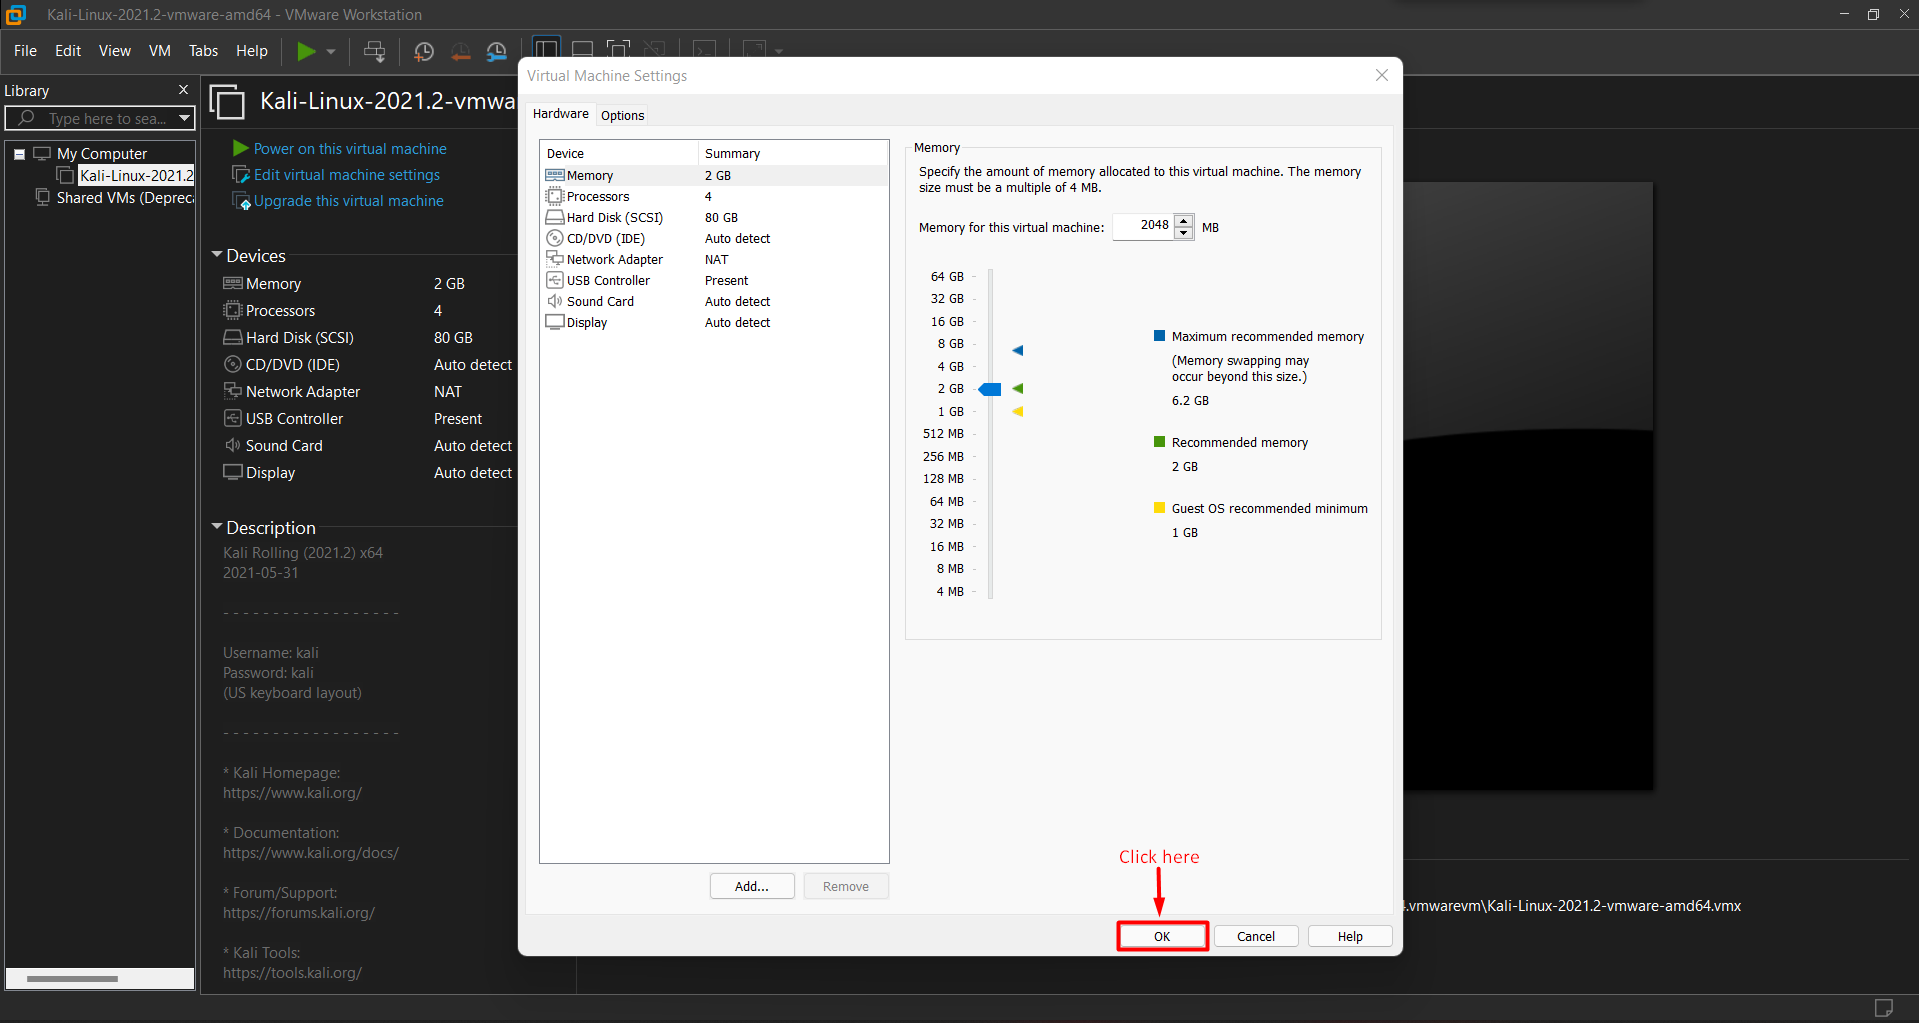
Task: Open the library search dropdown arrow
Action: tap(184, 118)
